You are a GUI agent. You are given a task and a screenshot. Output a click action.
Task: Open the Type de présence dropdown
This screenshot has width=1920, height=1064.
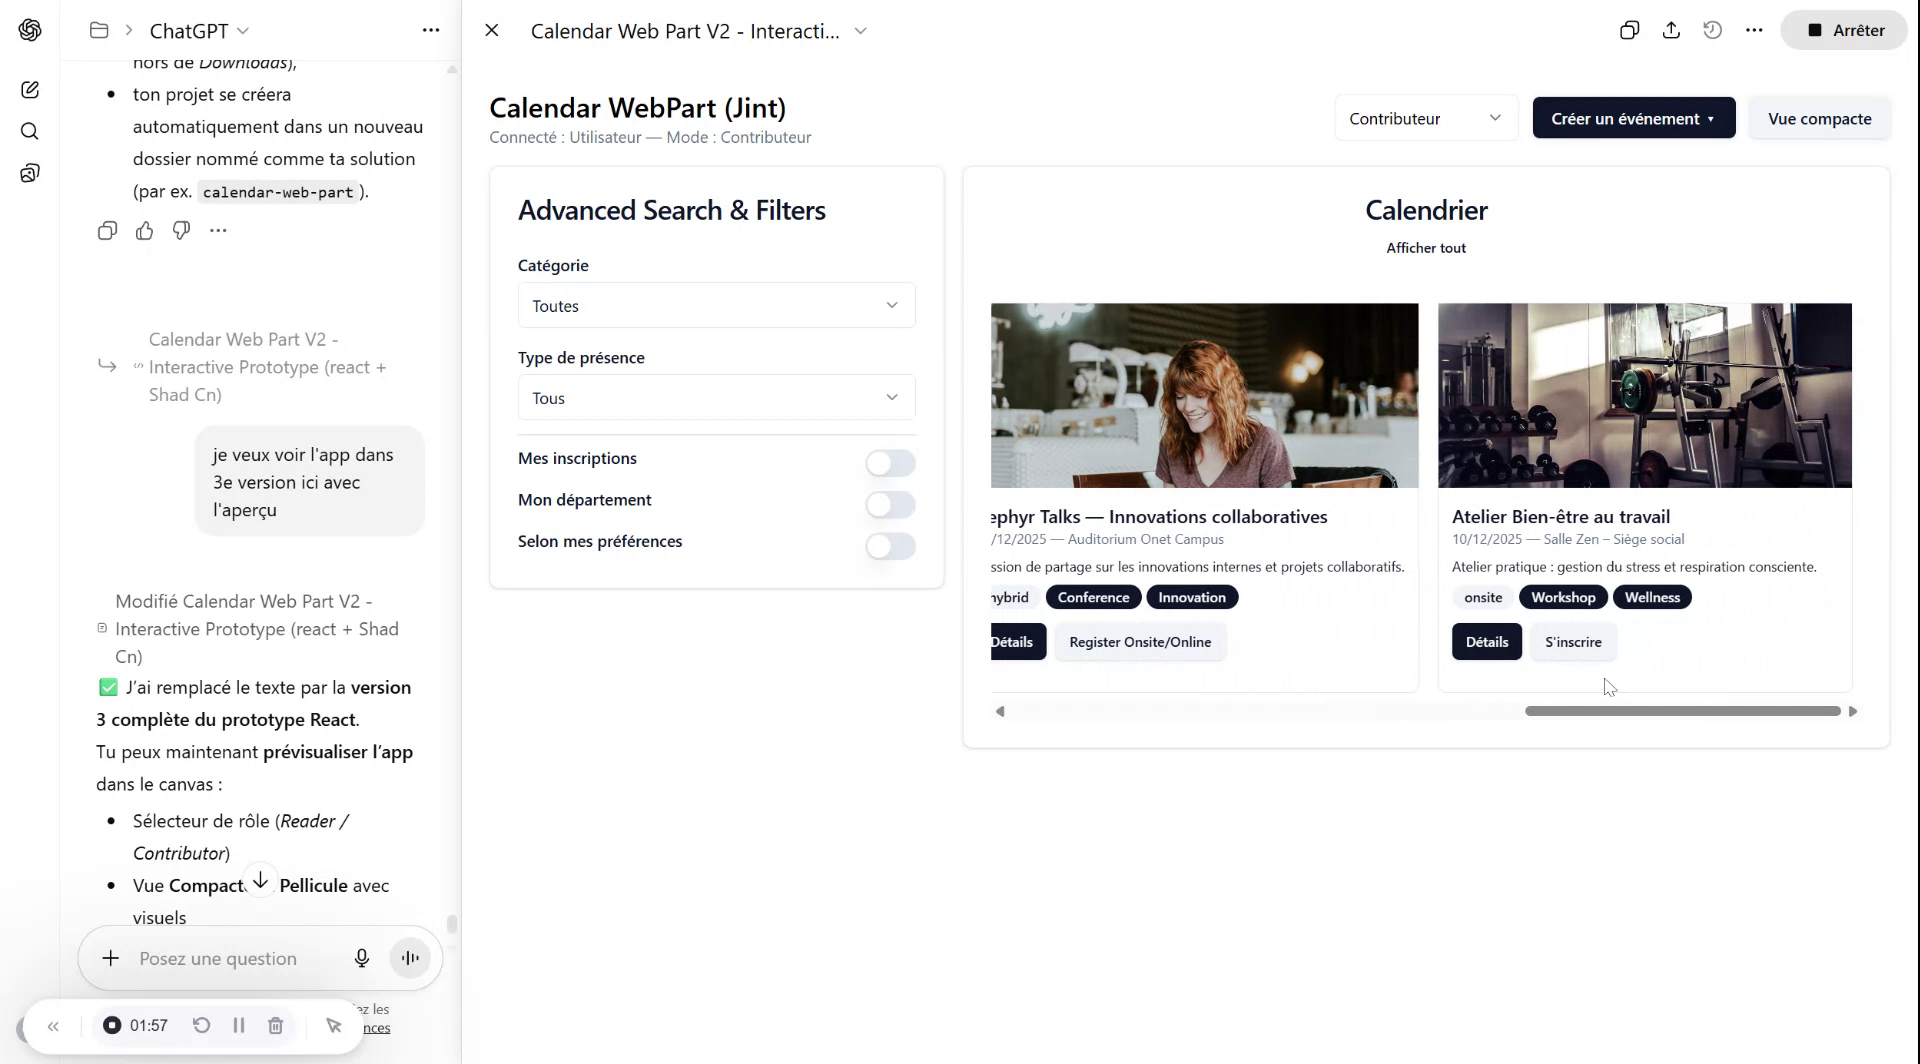tap(715, 397)
